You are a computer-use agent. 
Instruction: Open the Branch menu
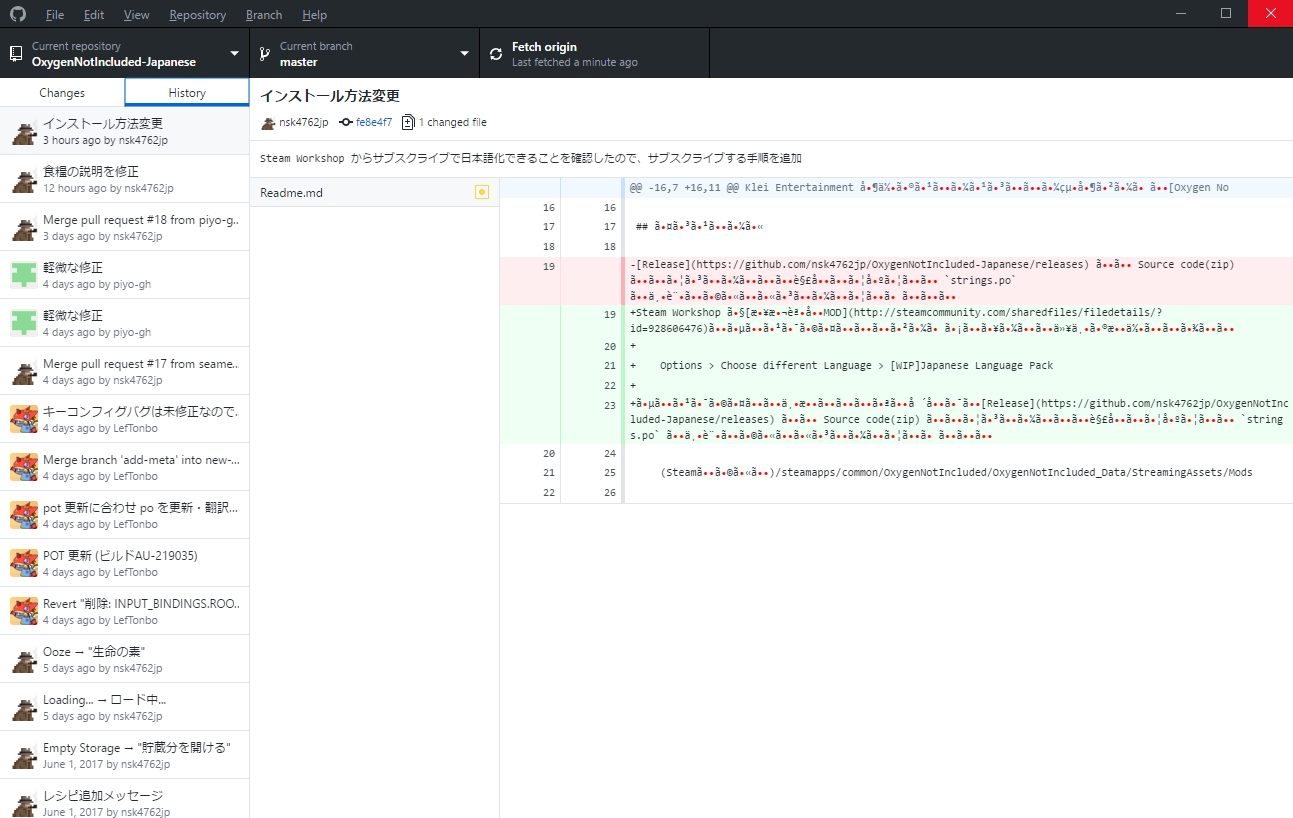point(264,15)
